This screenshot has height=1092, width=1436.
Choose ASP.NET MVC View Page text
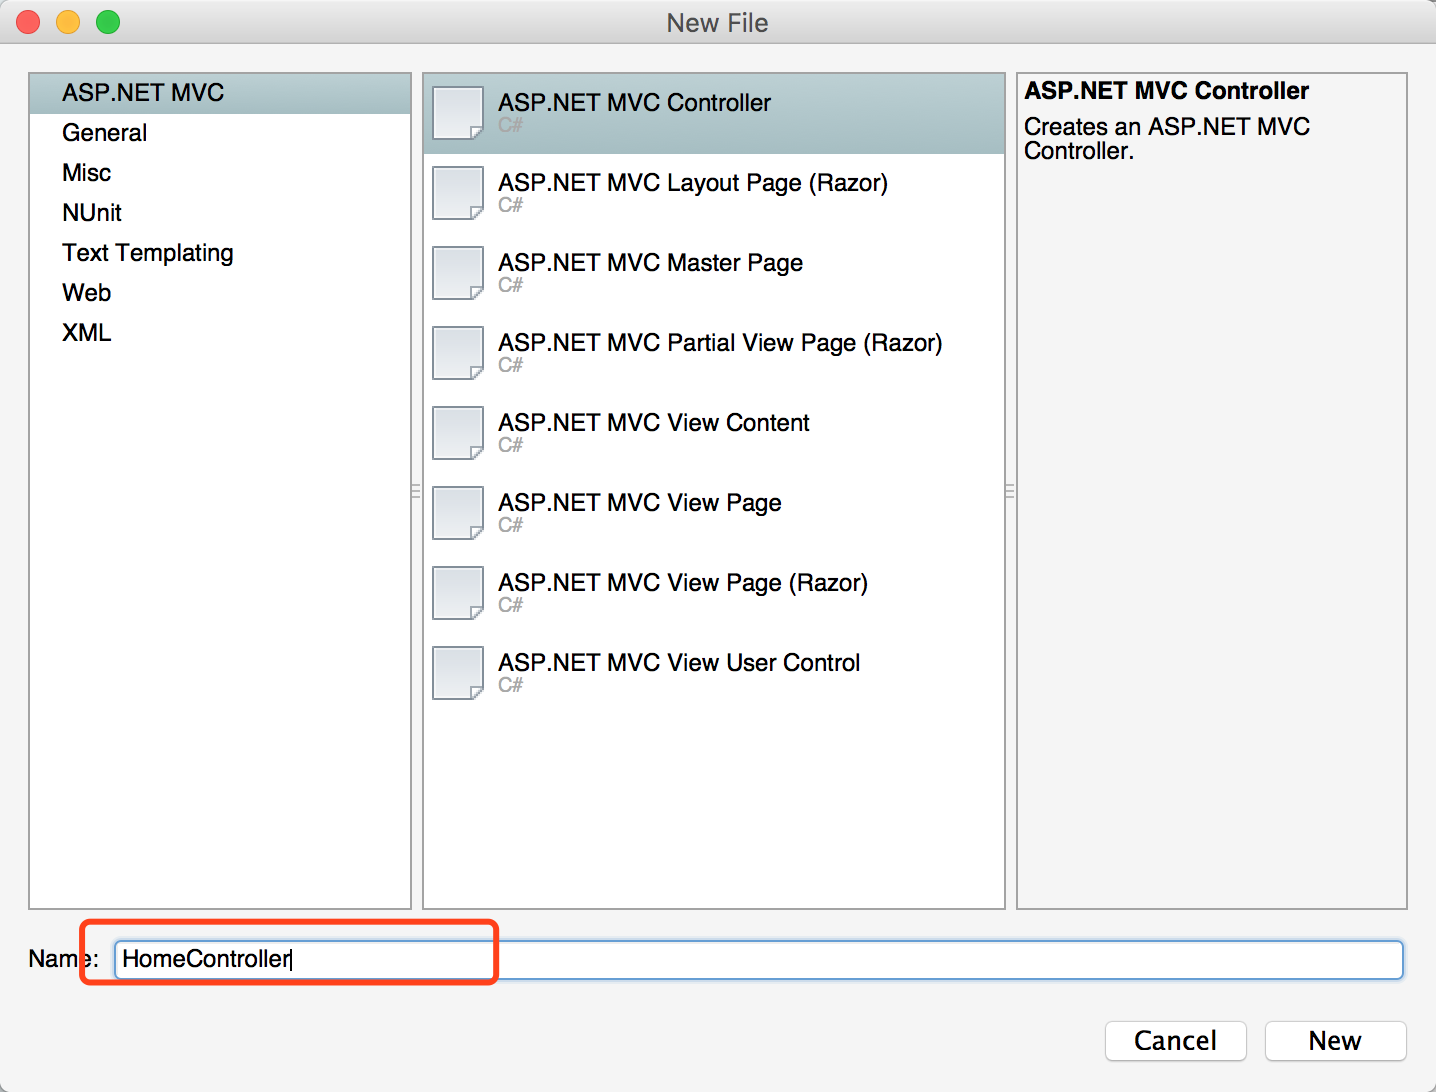tap(639, 503)
